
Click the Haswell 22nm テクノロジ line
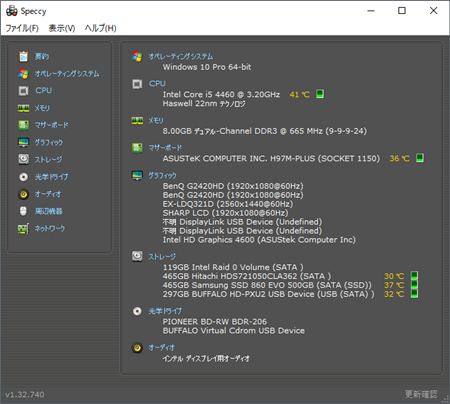click(204, 104)
